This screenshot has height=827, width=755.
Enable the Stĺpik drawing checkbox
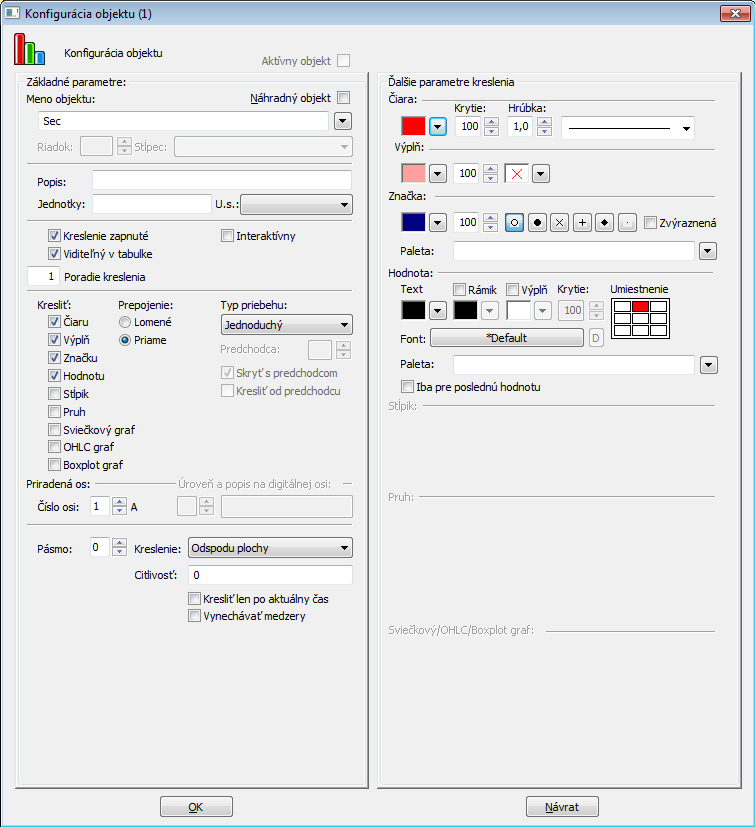pos(54,393)
